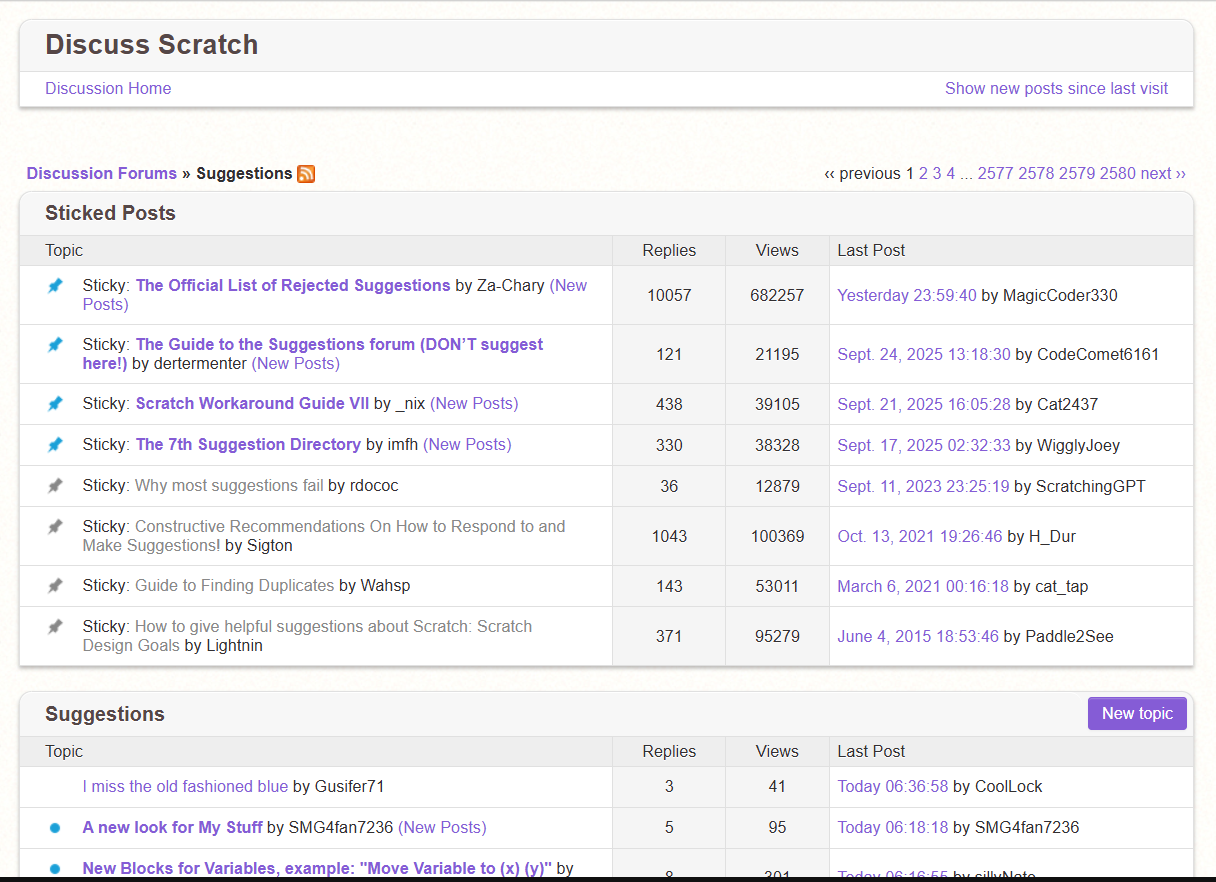Screen dimensions: 1216x882
Task: Open How to give helpful suggestions topic
Action: pos(333,626)
